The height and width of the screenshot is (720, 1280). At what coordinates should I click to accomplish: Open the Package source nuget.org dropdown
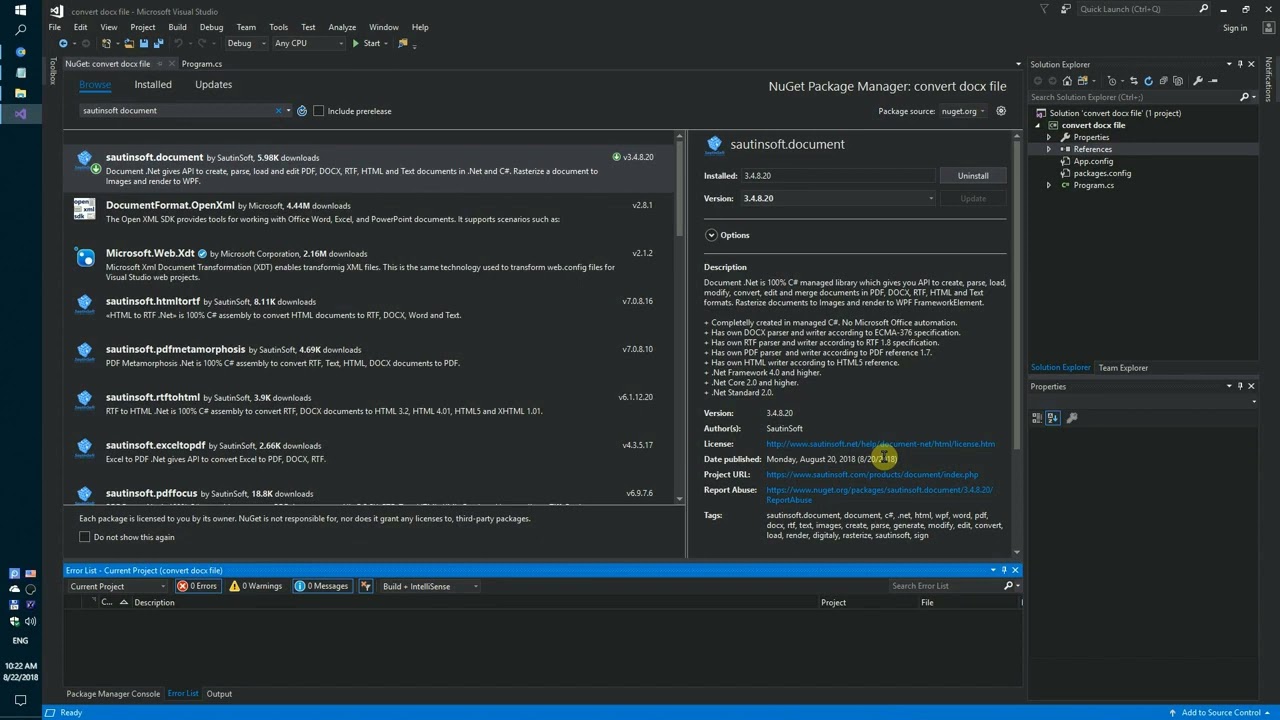964,111
